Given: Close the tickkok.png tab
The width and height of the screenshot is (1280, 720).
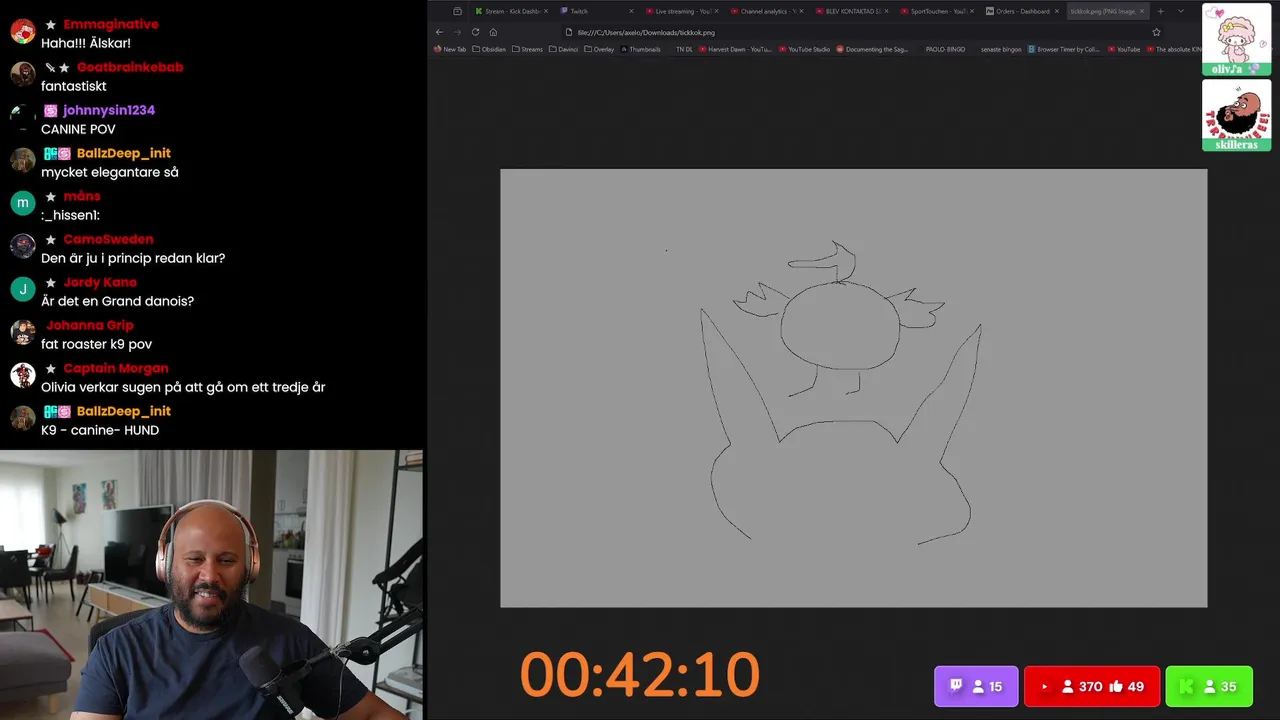Looking at the screenshot, I should [1142, 11].
